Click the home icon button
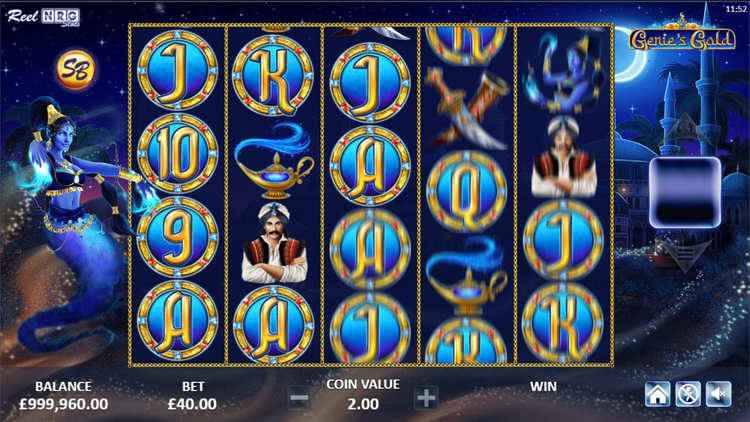 (x=658, y=394)
